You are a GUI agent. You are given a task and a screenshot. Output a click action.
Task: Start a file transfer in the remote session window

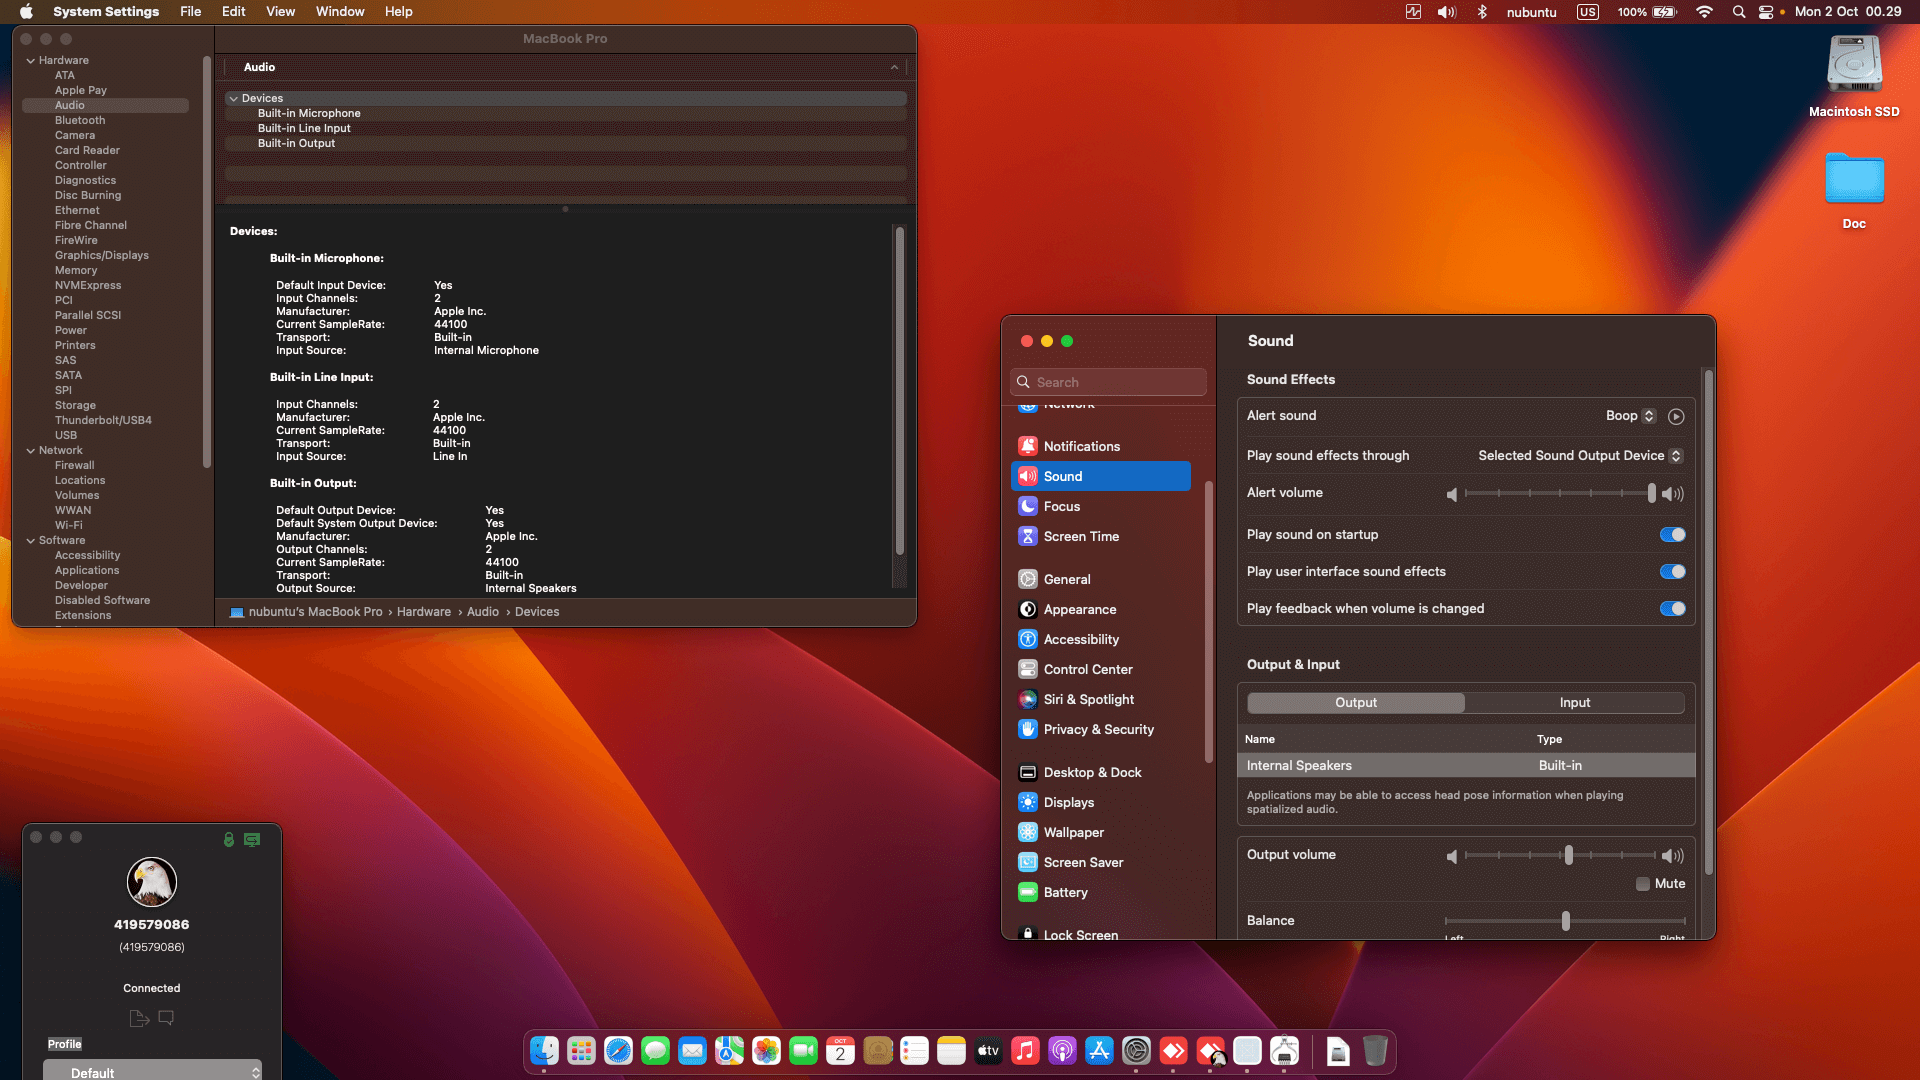137,1018
